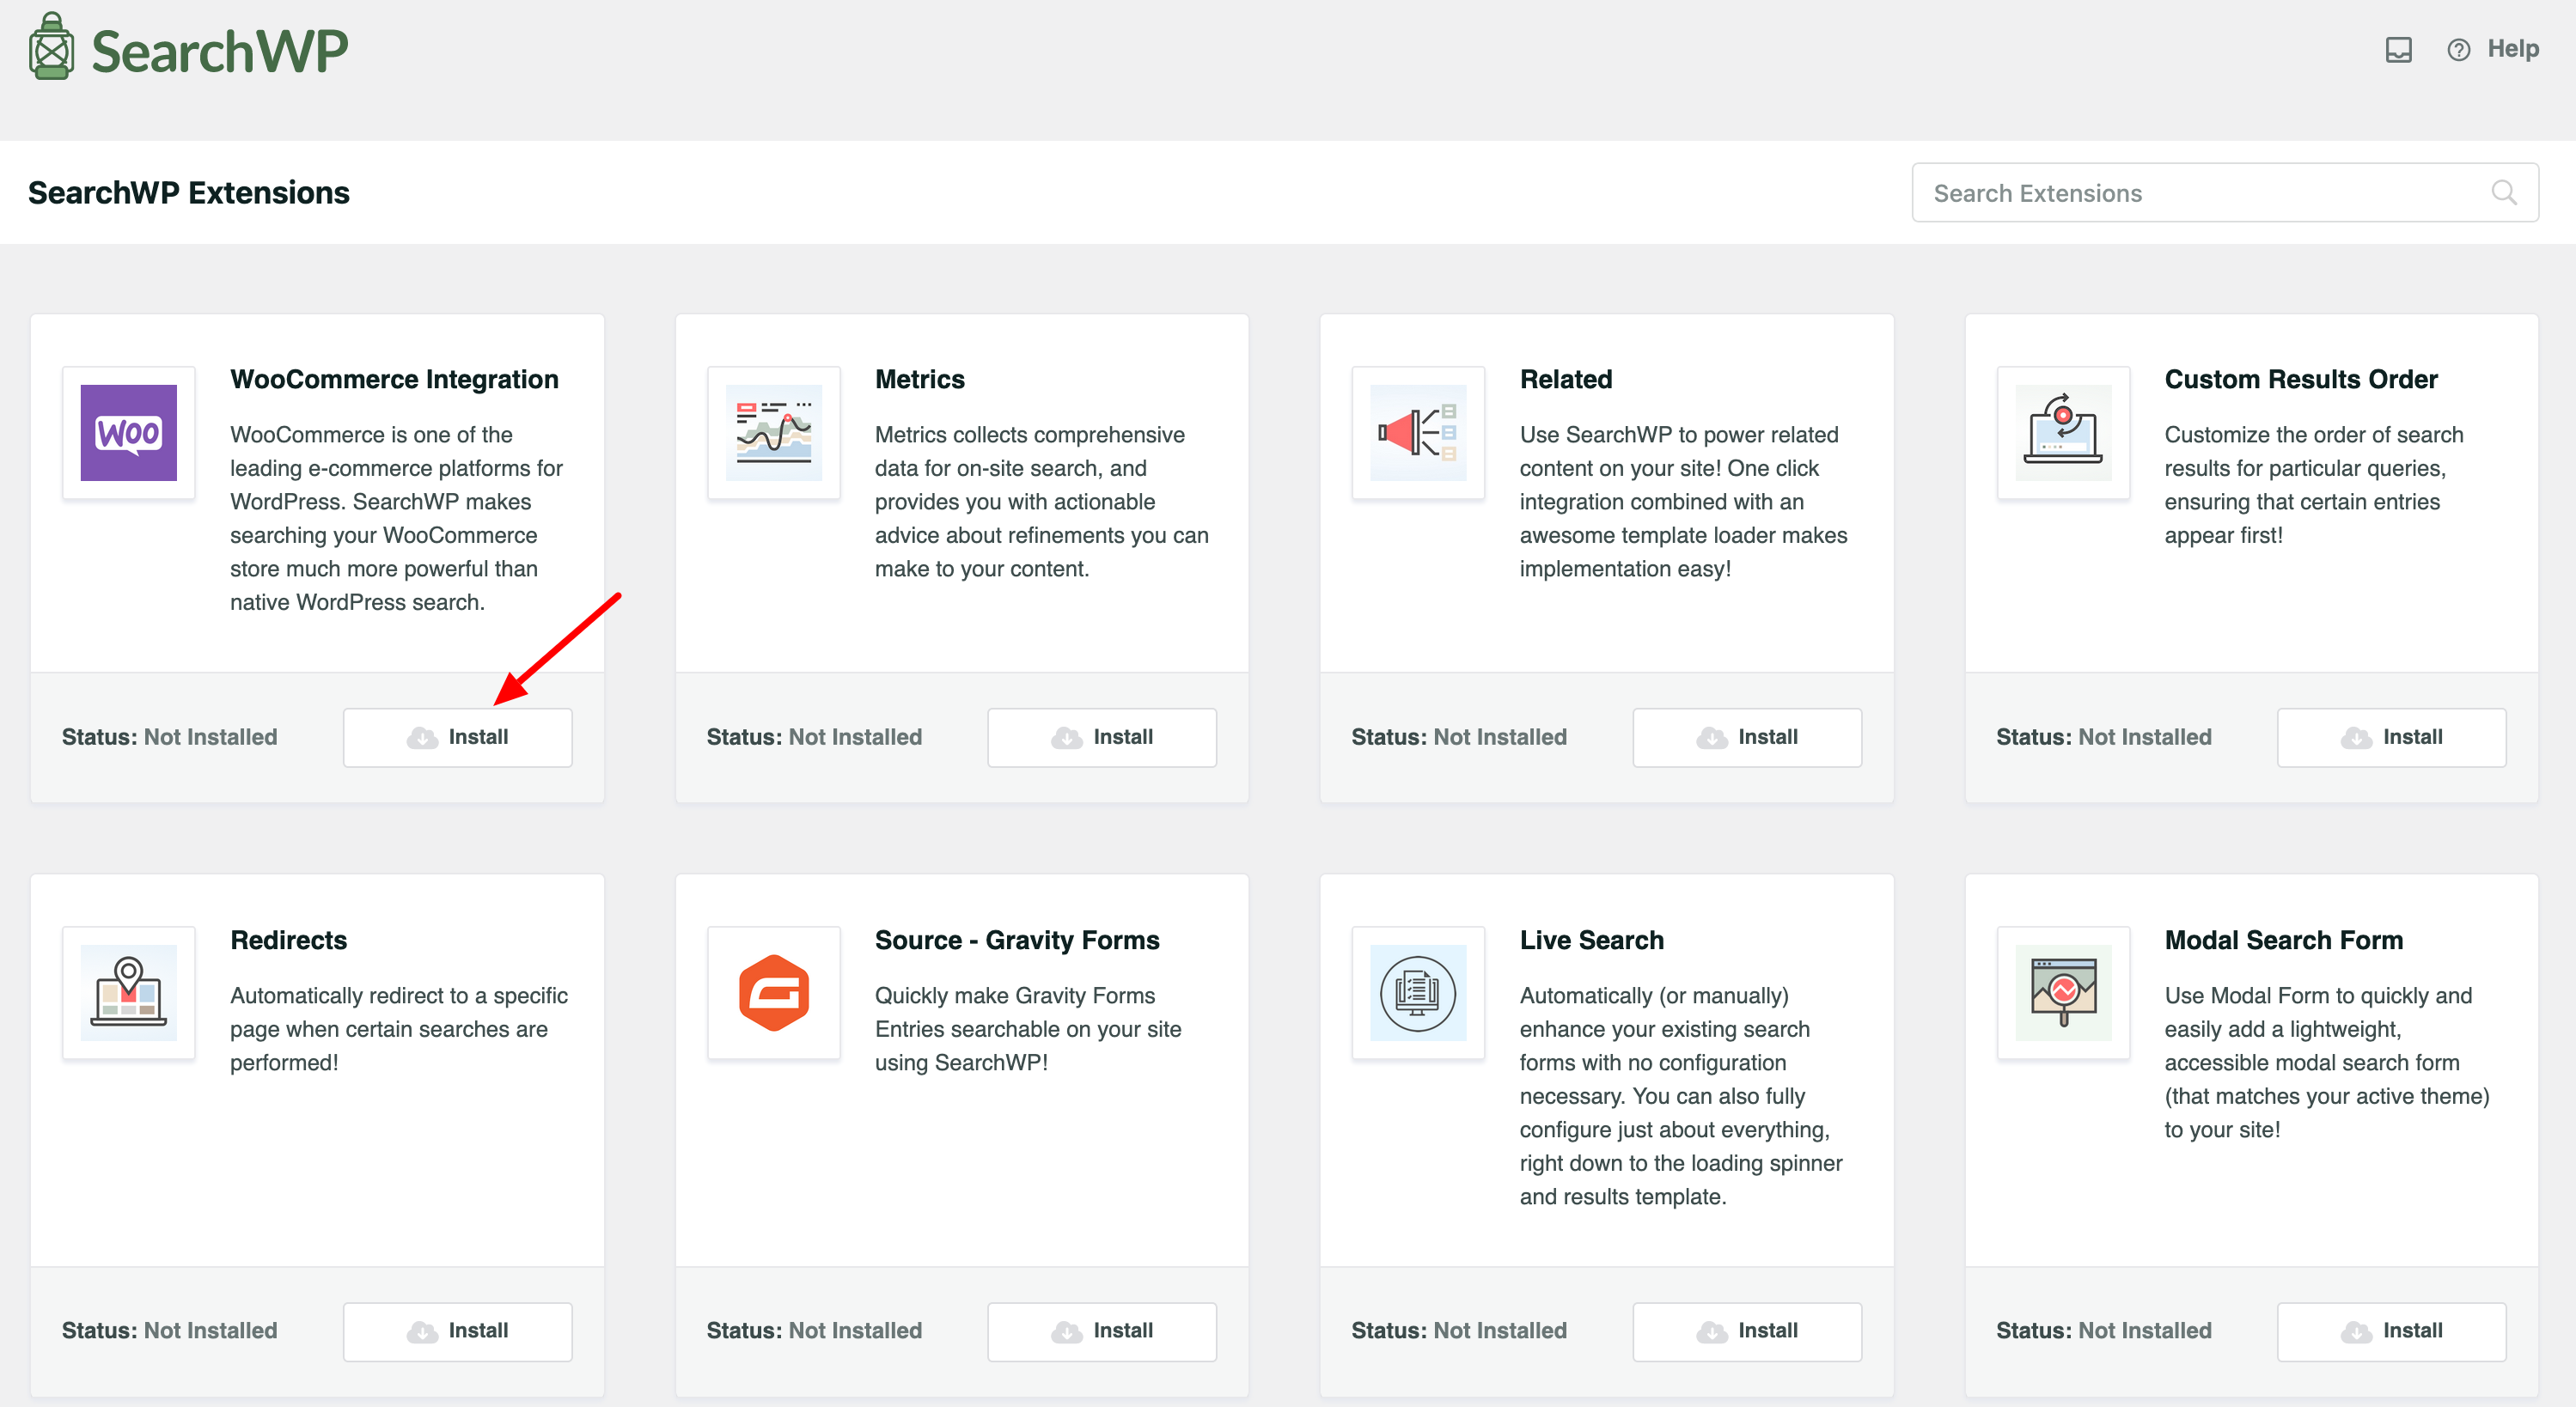Click the Redirects extension title
This screenshot has width=2576, height=1407.
click(x=288, y=940)
